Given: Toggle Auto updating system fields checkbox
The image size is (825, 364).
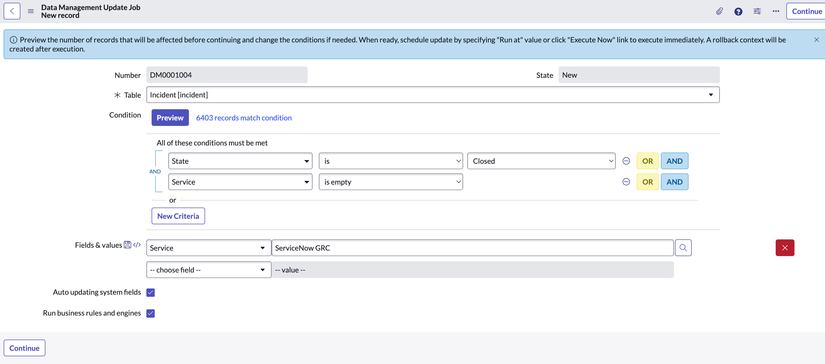Looking at the screenshot, I should (x=150, y=292).
